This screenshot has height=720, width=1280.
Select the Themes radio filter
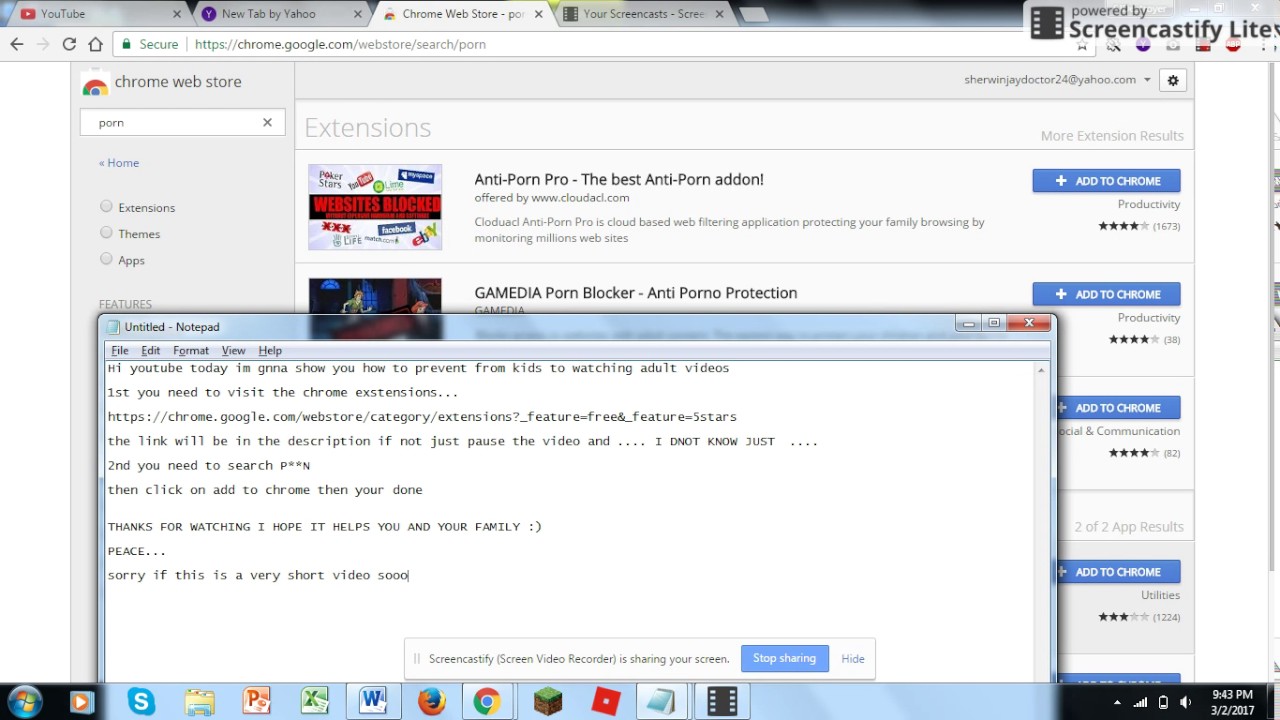coord(106,233)
